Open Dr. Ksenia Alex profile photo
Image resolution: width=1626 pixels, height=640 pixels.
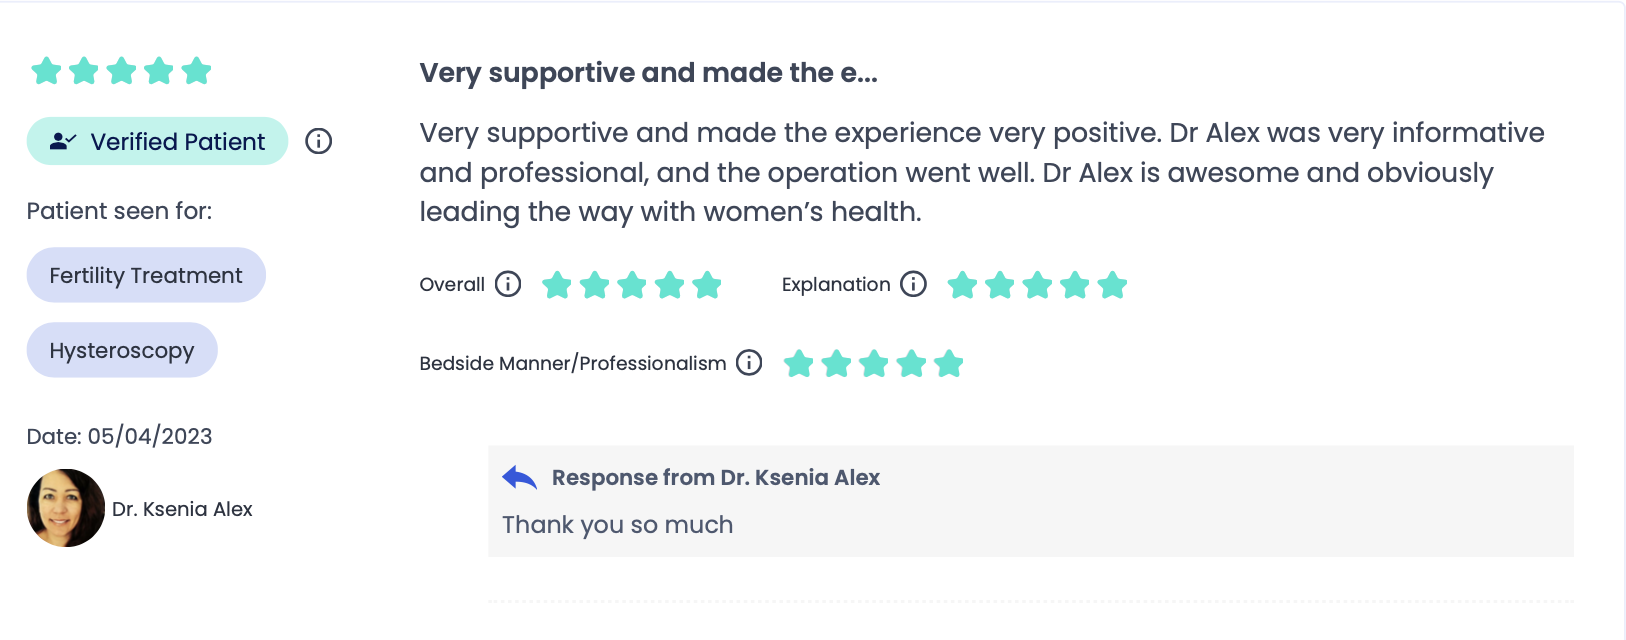[66, 508]
